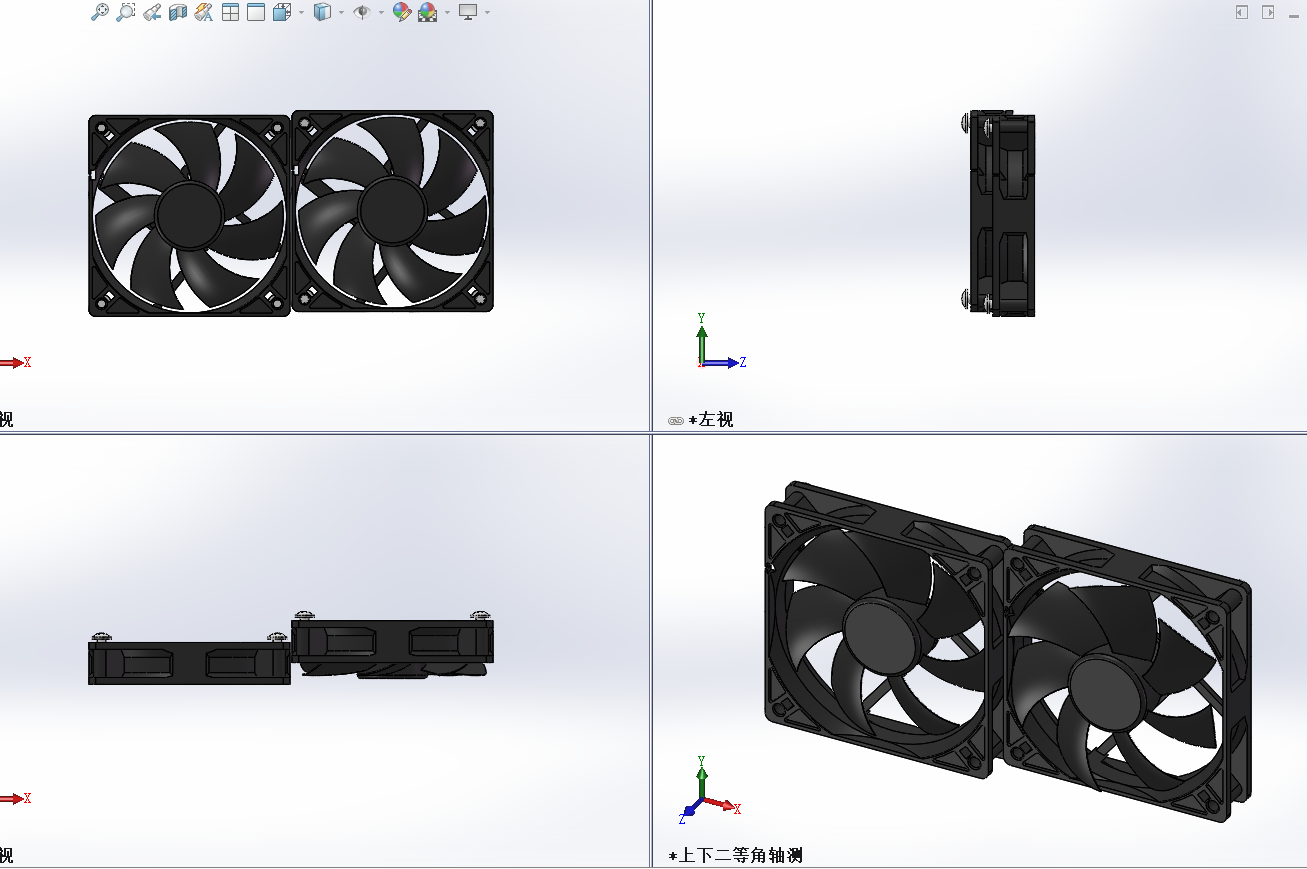Viewport: 1307px width, 869px height.
Task: Expand the Hide/Show Items dropdown arrow
Action: point(381,13)
